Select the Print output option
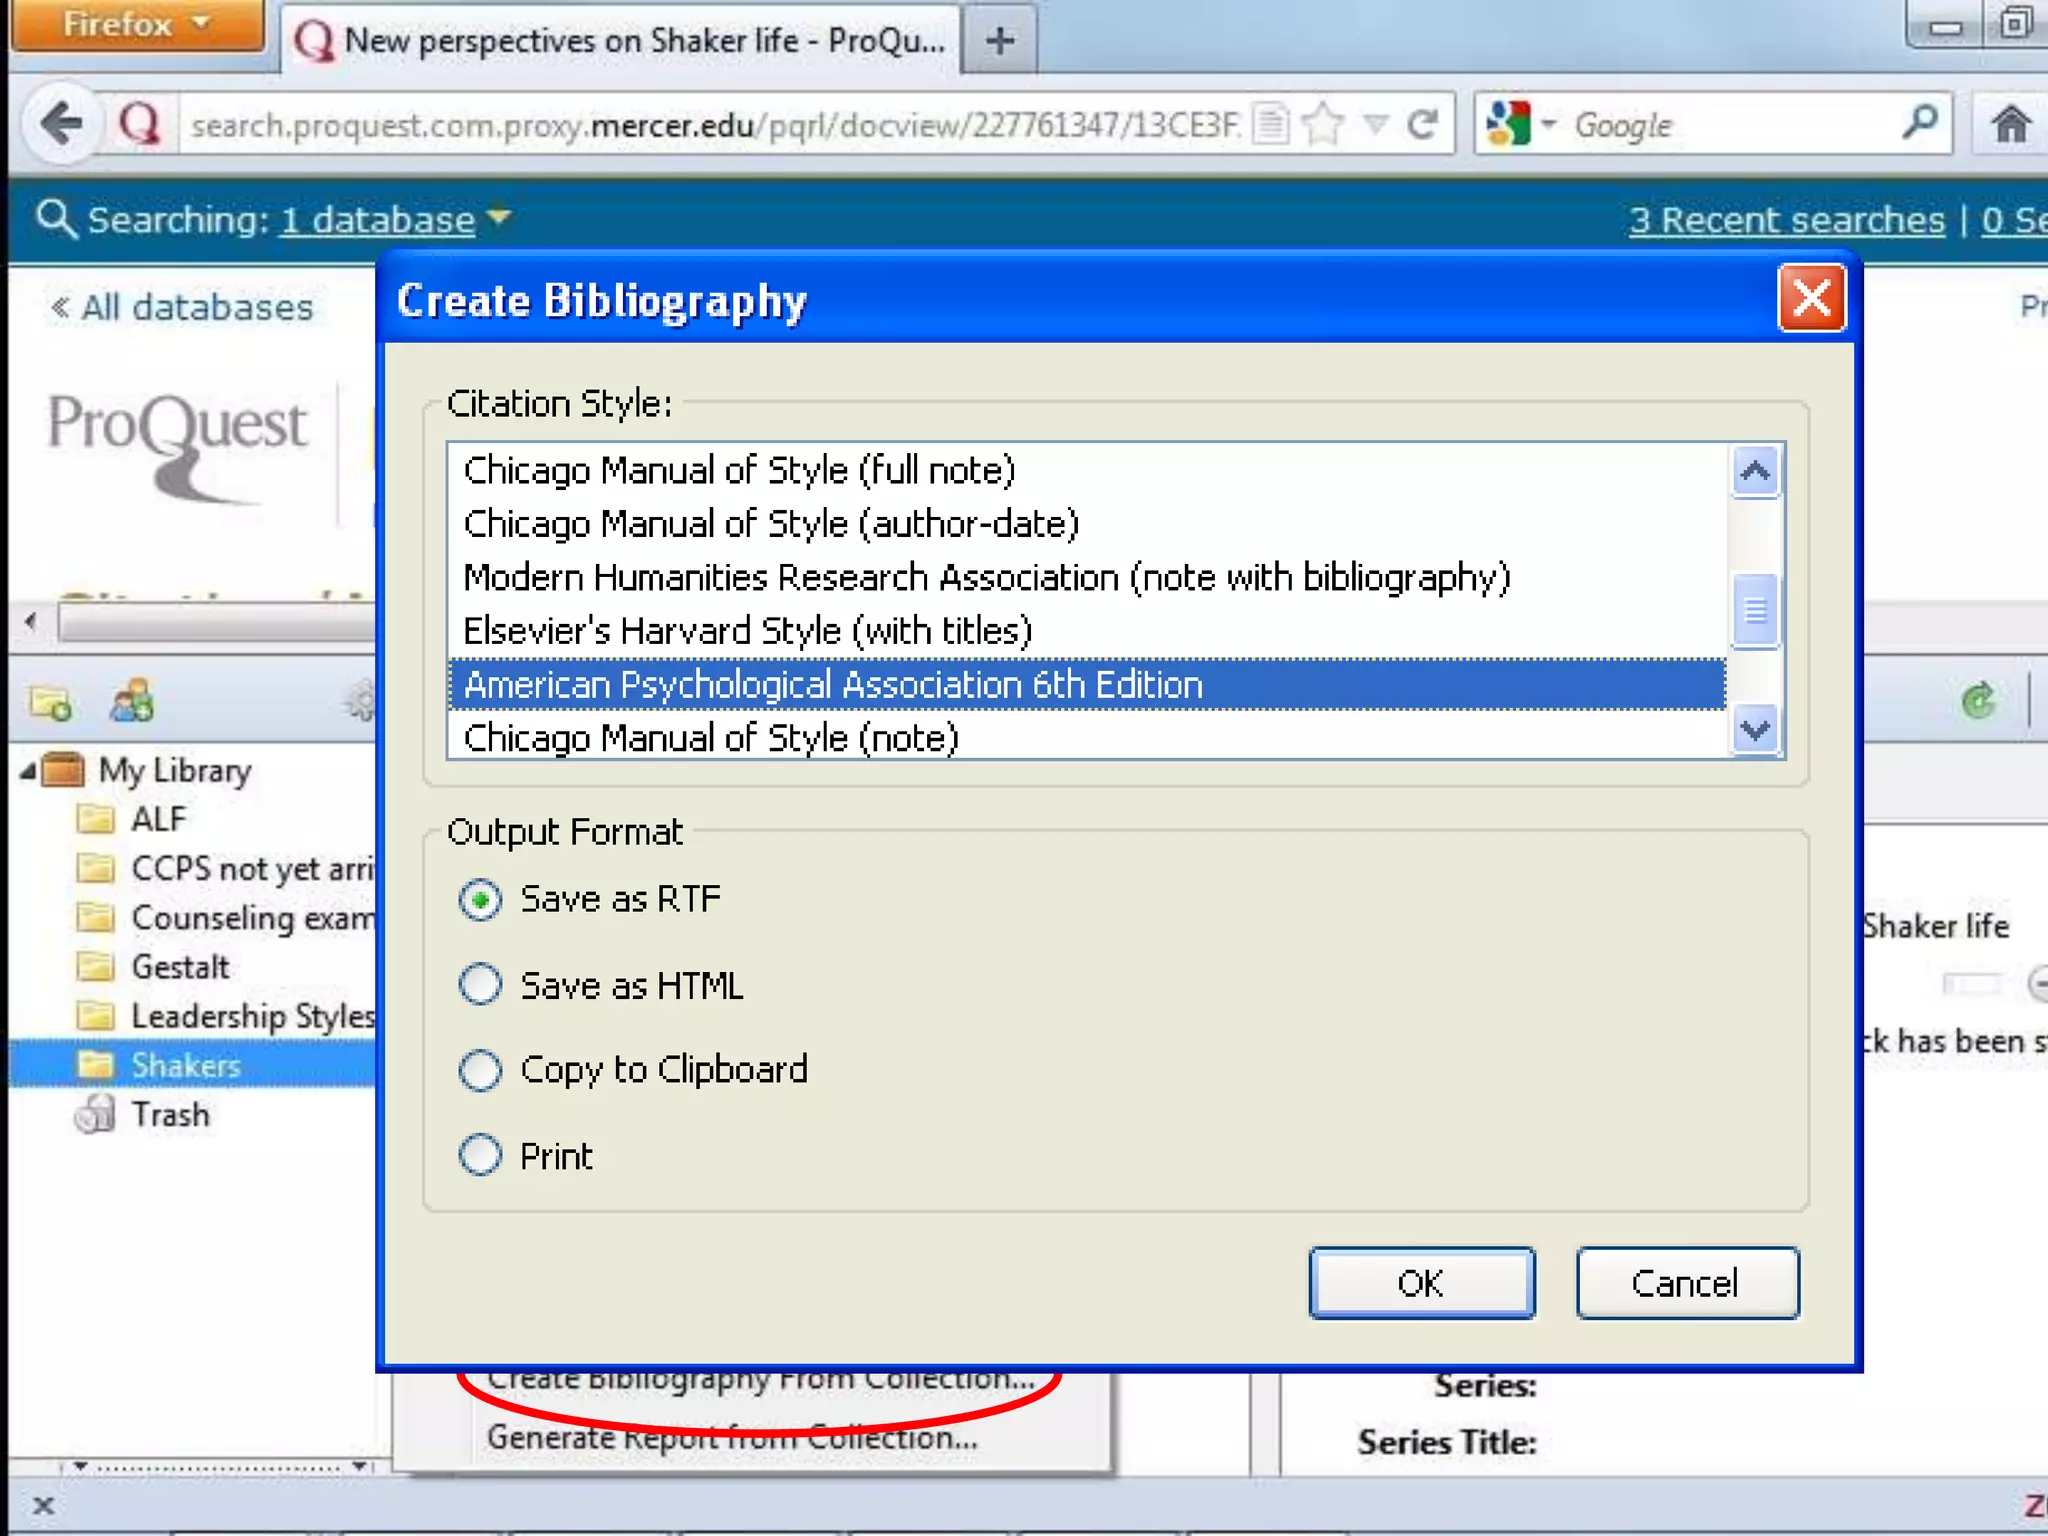This screenshot has width=2048, height=1536. pos(481,1156)
